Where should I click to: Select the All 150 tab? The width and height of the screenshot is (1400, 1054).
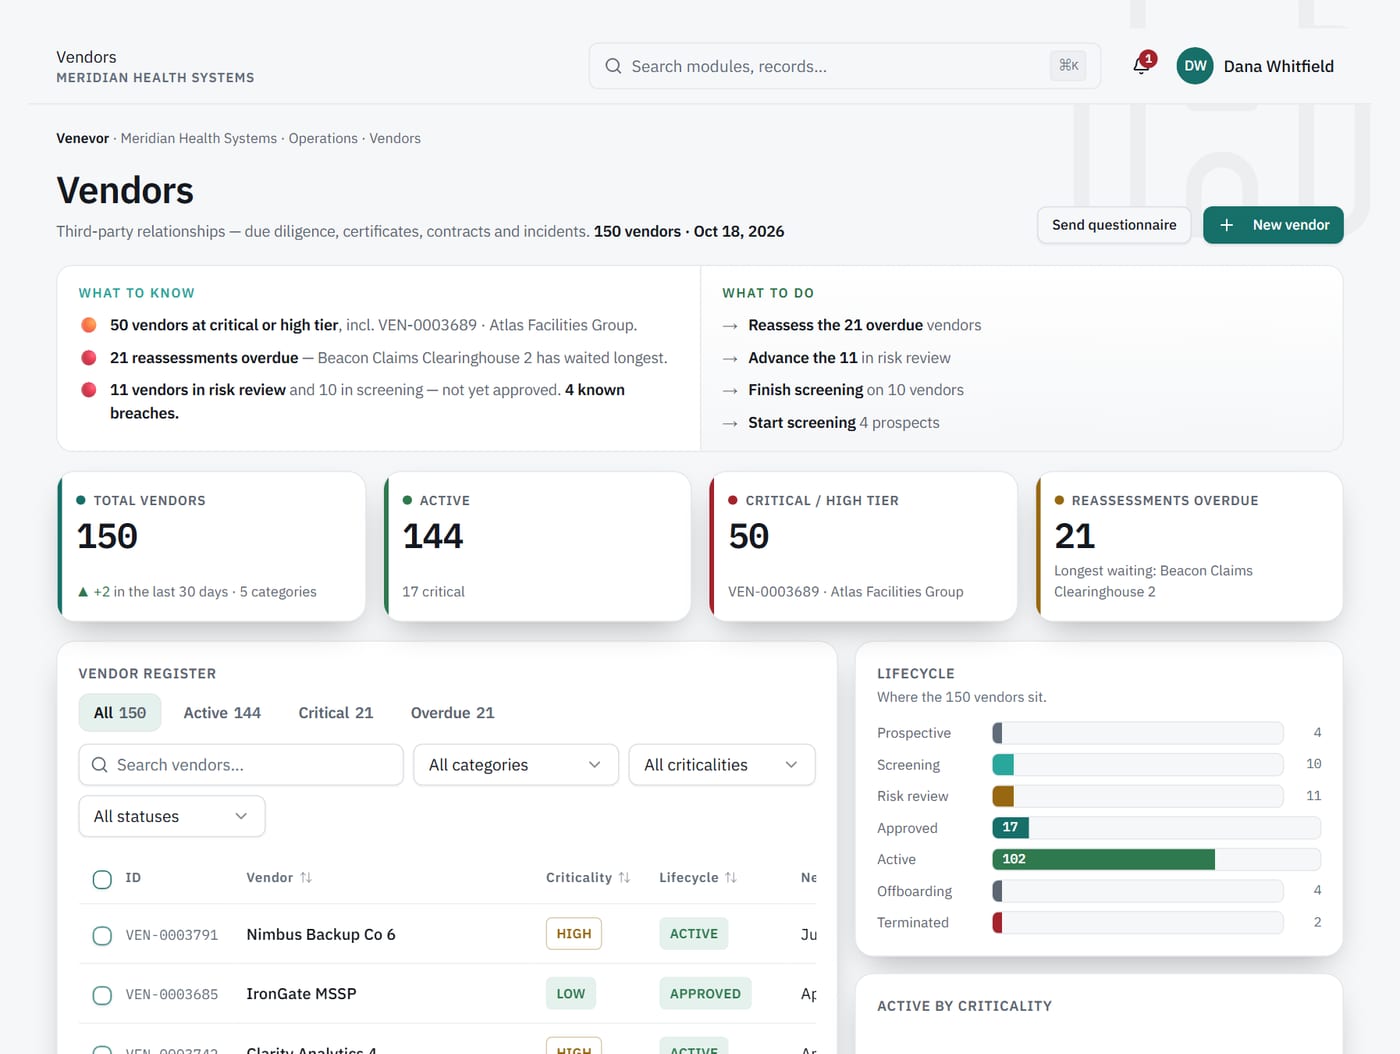coord(120,713)
